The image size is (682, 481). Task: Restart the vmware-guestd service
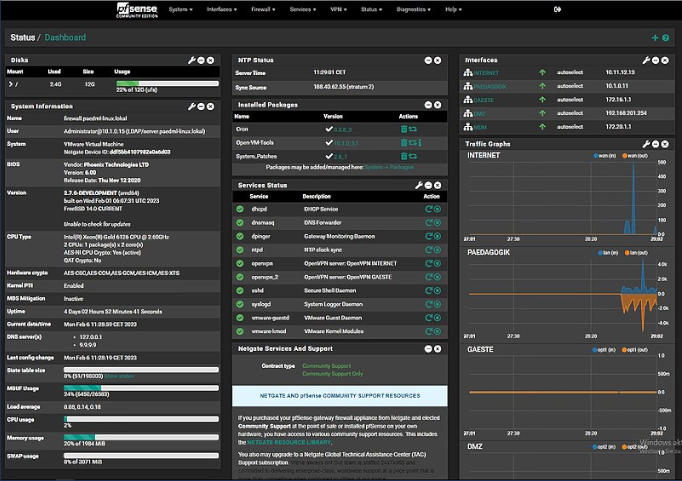coord(428,317)
